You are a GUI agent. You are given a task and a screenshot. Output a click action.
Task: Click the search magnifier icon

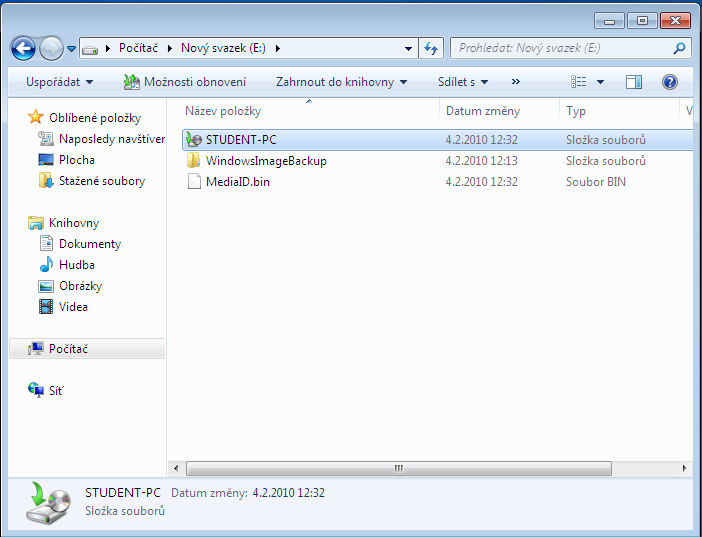coord(679,48)
